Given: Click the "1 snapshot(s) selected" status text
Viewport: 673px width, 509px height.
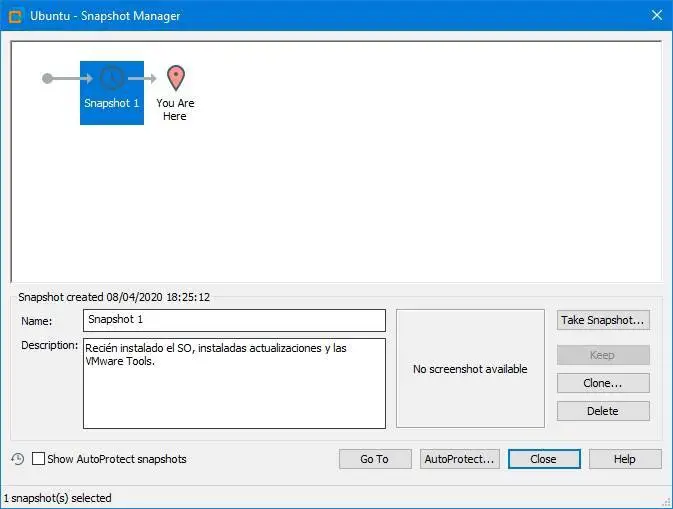Looking at the screenshot, I should pyautogui.click(x=58, y=498).
